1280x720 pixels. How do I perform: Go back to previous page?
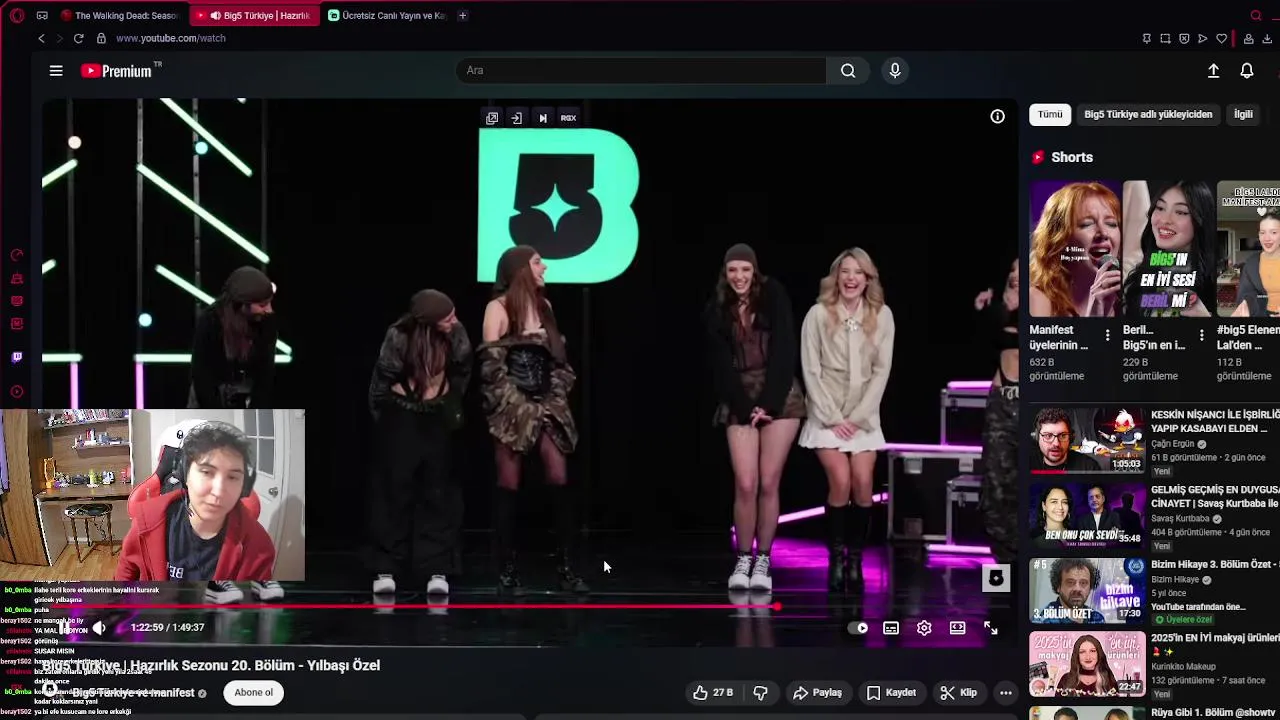(41, 38)
